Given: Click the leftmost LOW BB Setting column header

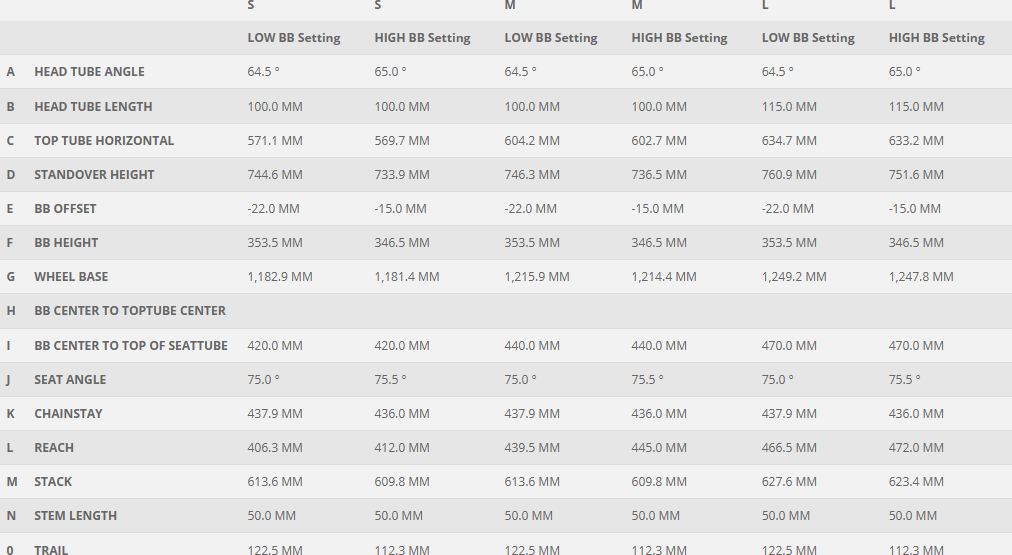Looking at the screenshot, I should [x=294, y=38].
